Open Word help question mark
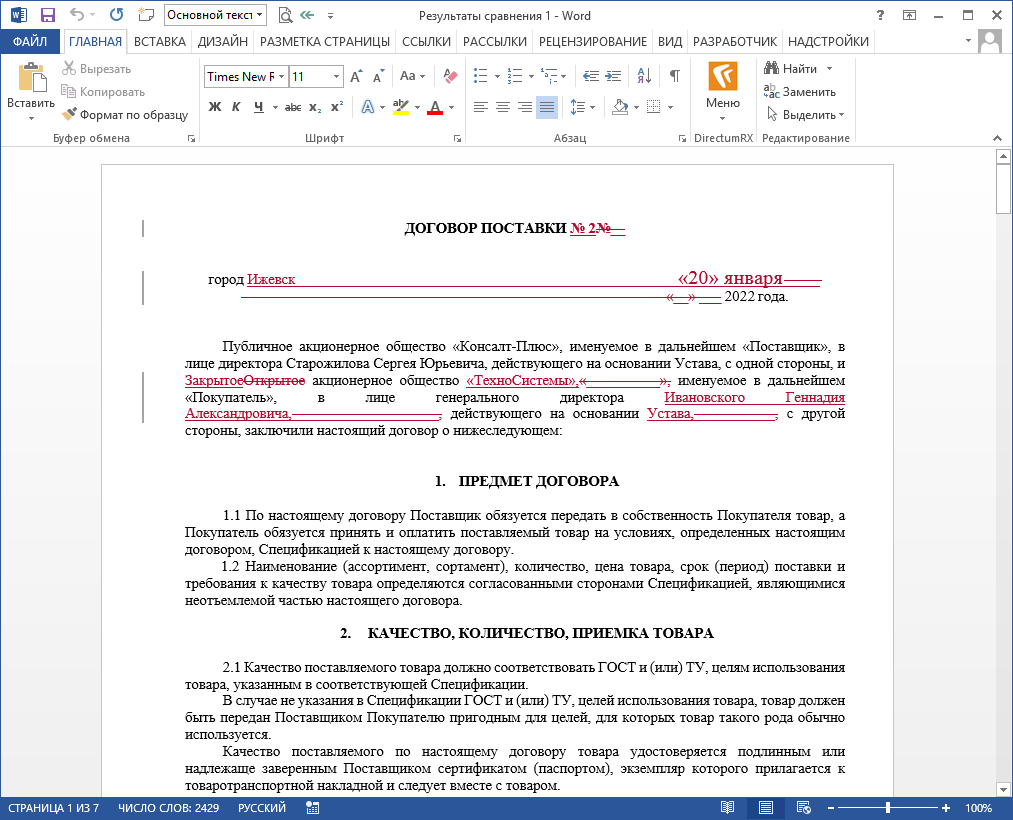The height and width of the screenshot is (820, 1013). [880, 16]
